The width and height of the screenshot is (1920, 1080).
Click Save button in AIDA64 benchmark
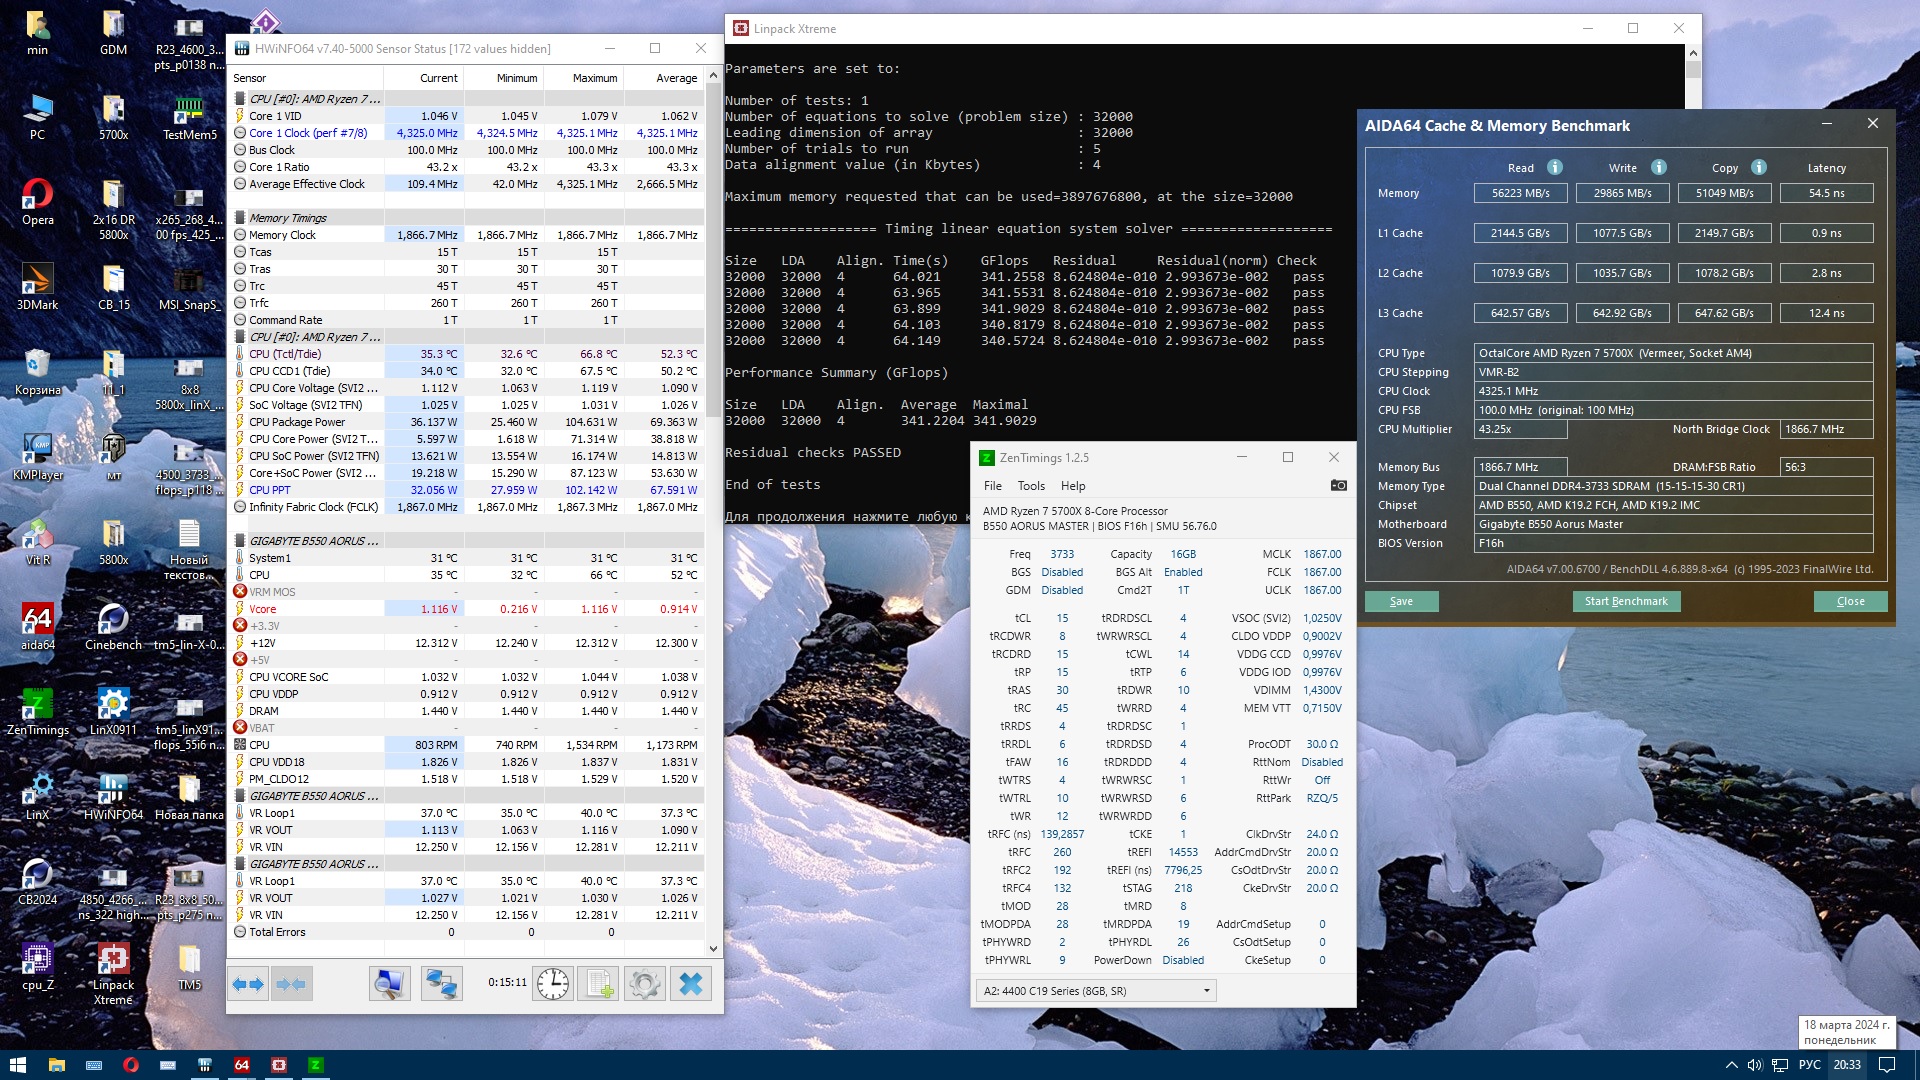(x=1401, y=601)
